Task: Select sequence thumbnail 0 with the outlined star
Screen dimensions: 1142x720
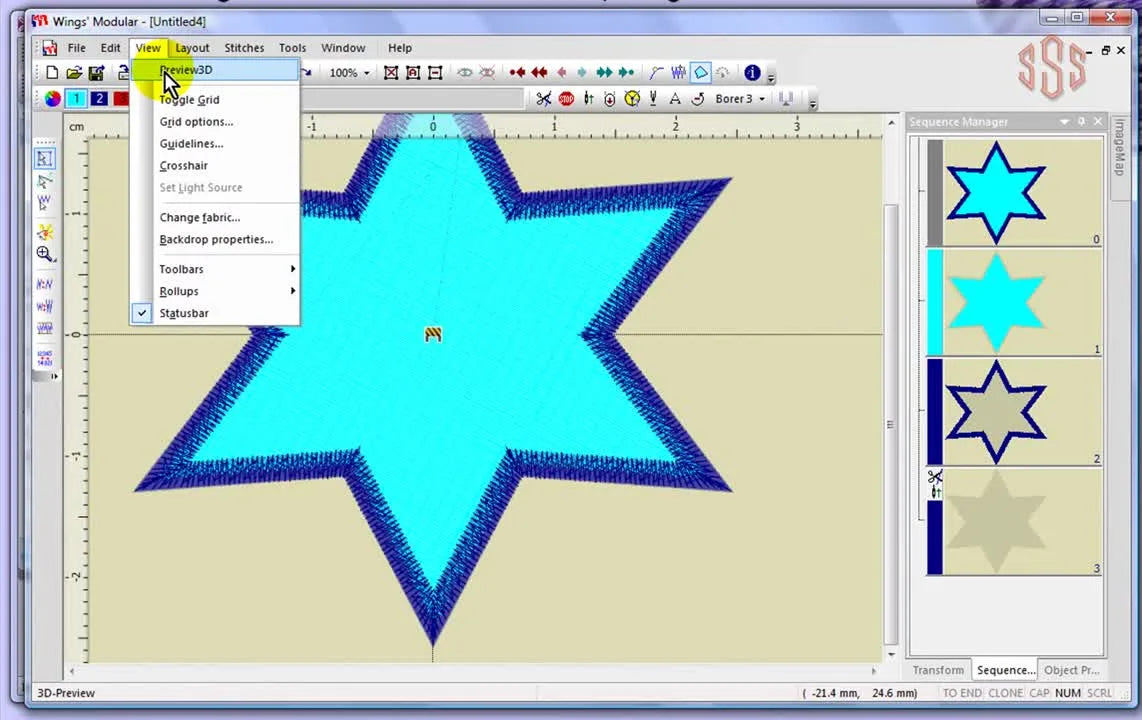Action: point(1014,193)
